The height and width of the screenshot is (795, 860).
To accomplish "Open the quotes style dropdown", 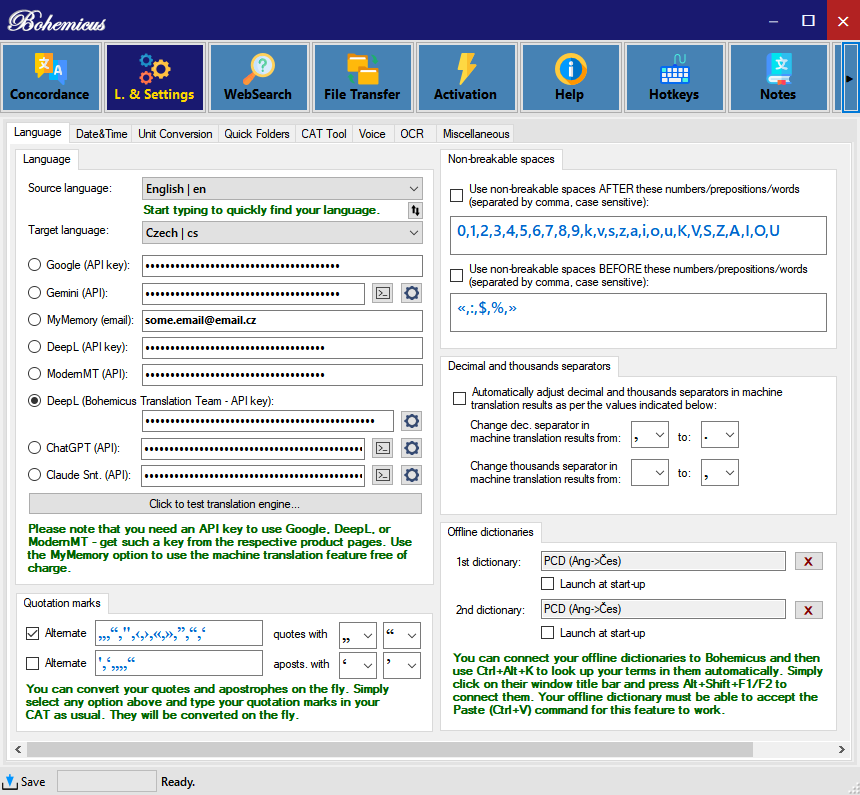I will pyautogui.click(x=357, y=634).
